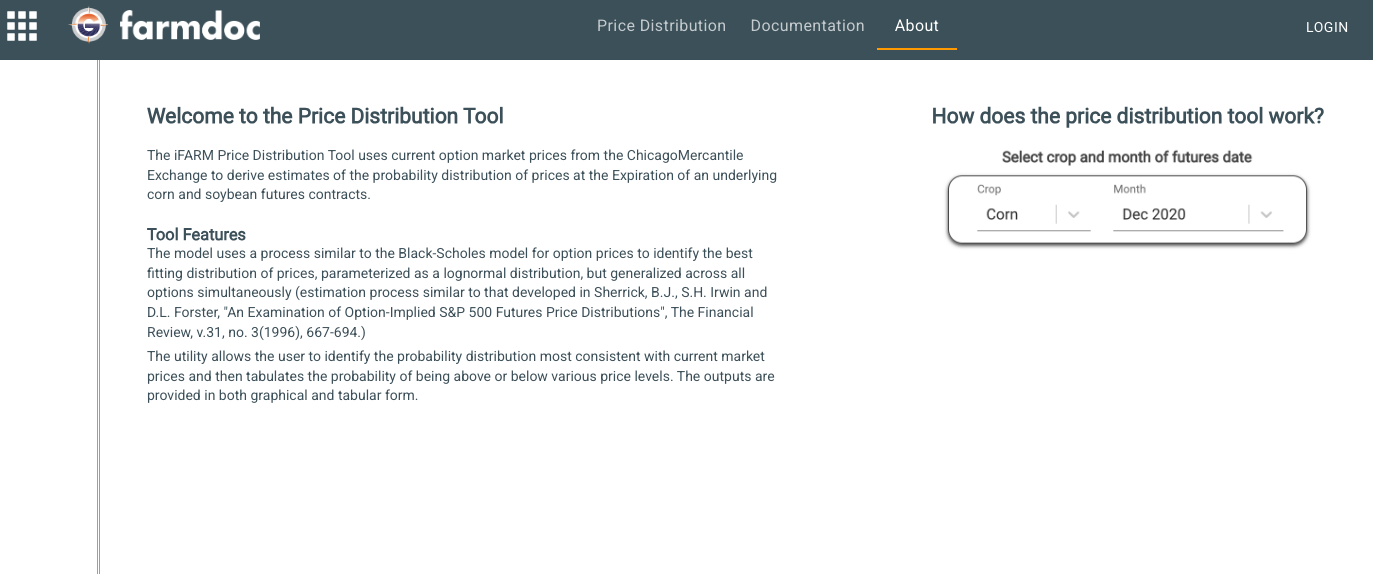Viewport: 1373px width, 574px height.
Task: Click the iFARM introduction paragraph
Action: (x=461, y=175)
